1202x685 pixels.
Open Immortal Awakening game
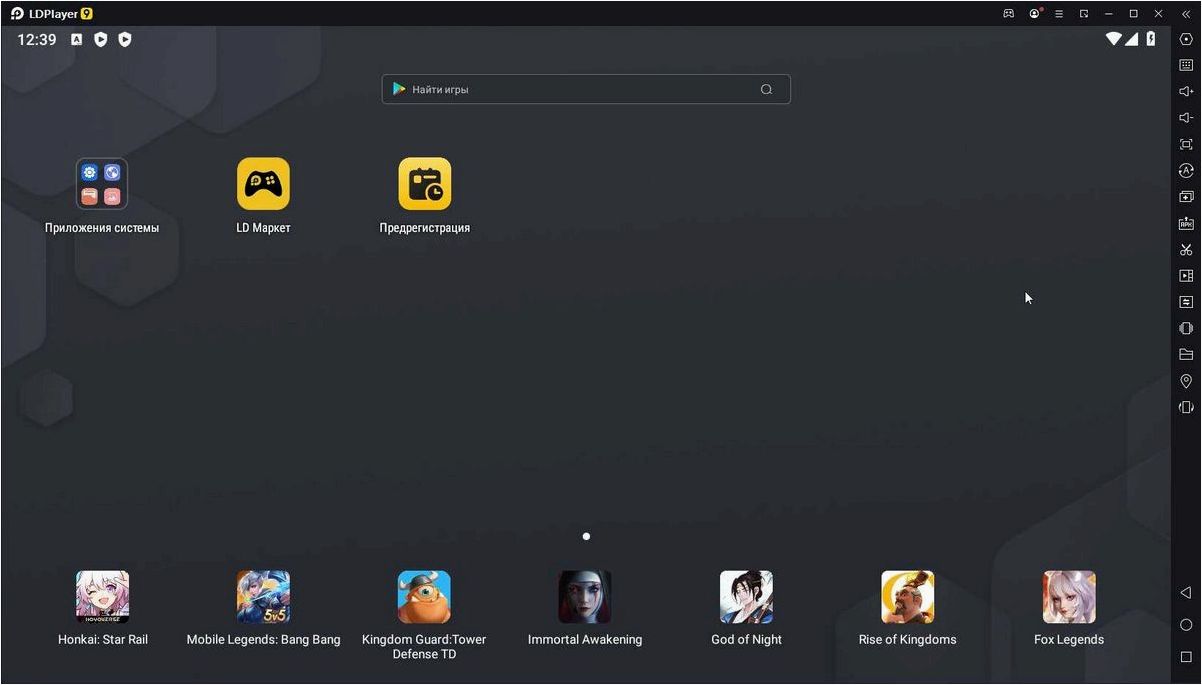pyautogui.click(x=585, y=597)
